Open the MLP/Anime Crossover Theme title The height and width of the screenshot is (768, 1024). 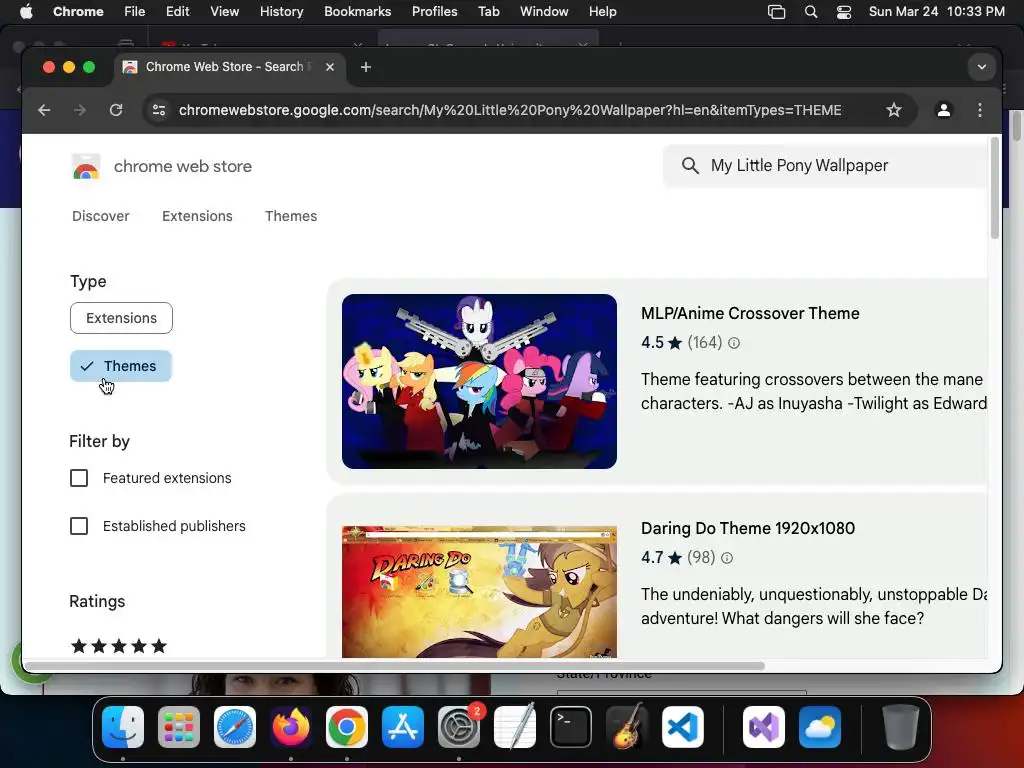tap(750, 313)
